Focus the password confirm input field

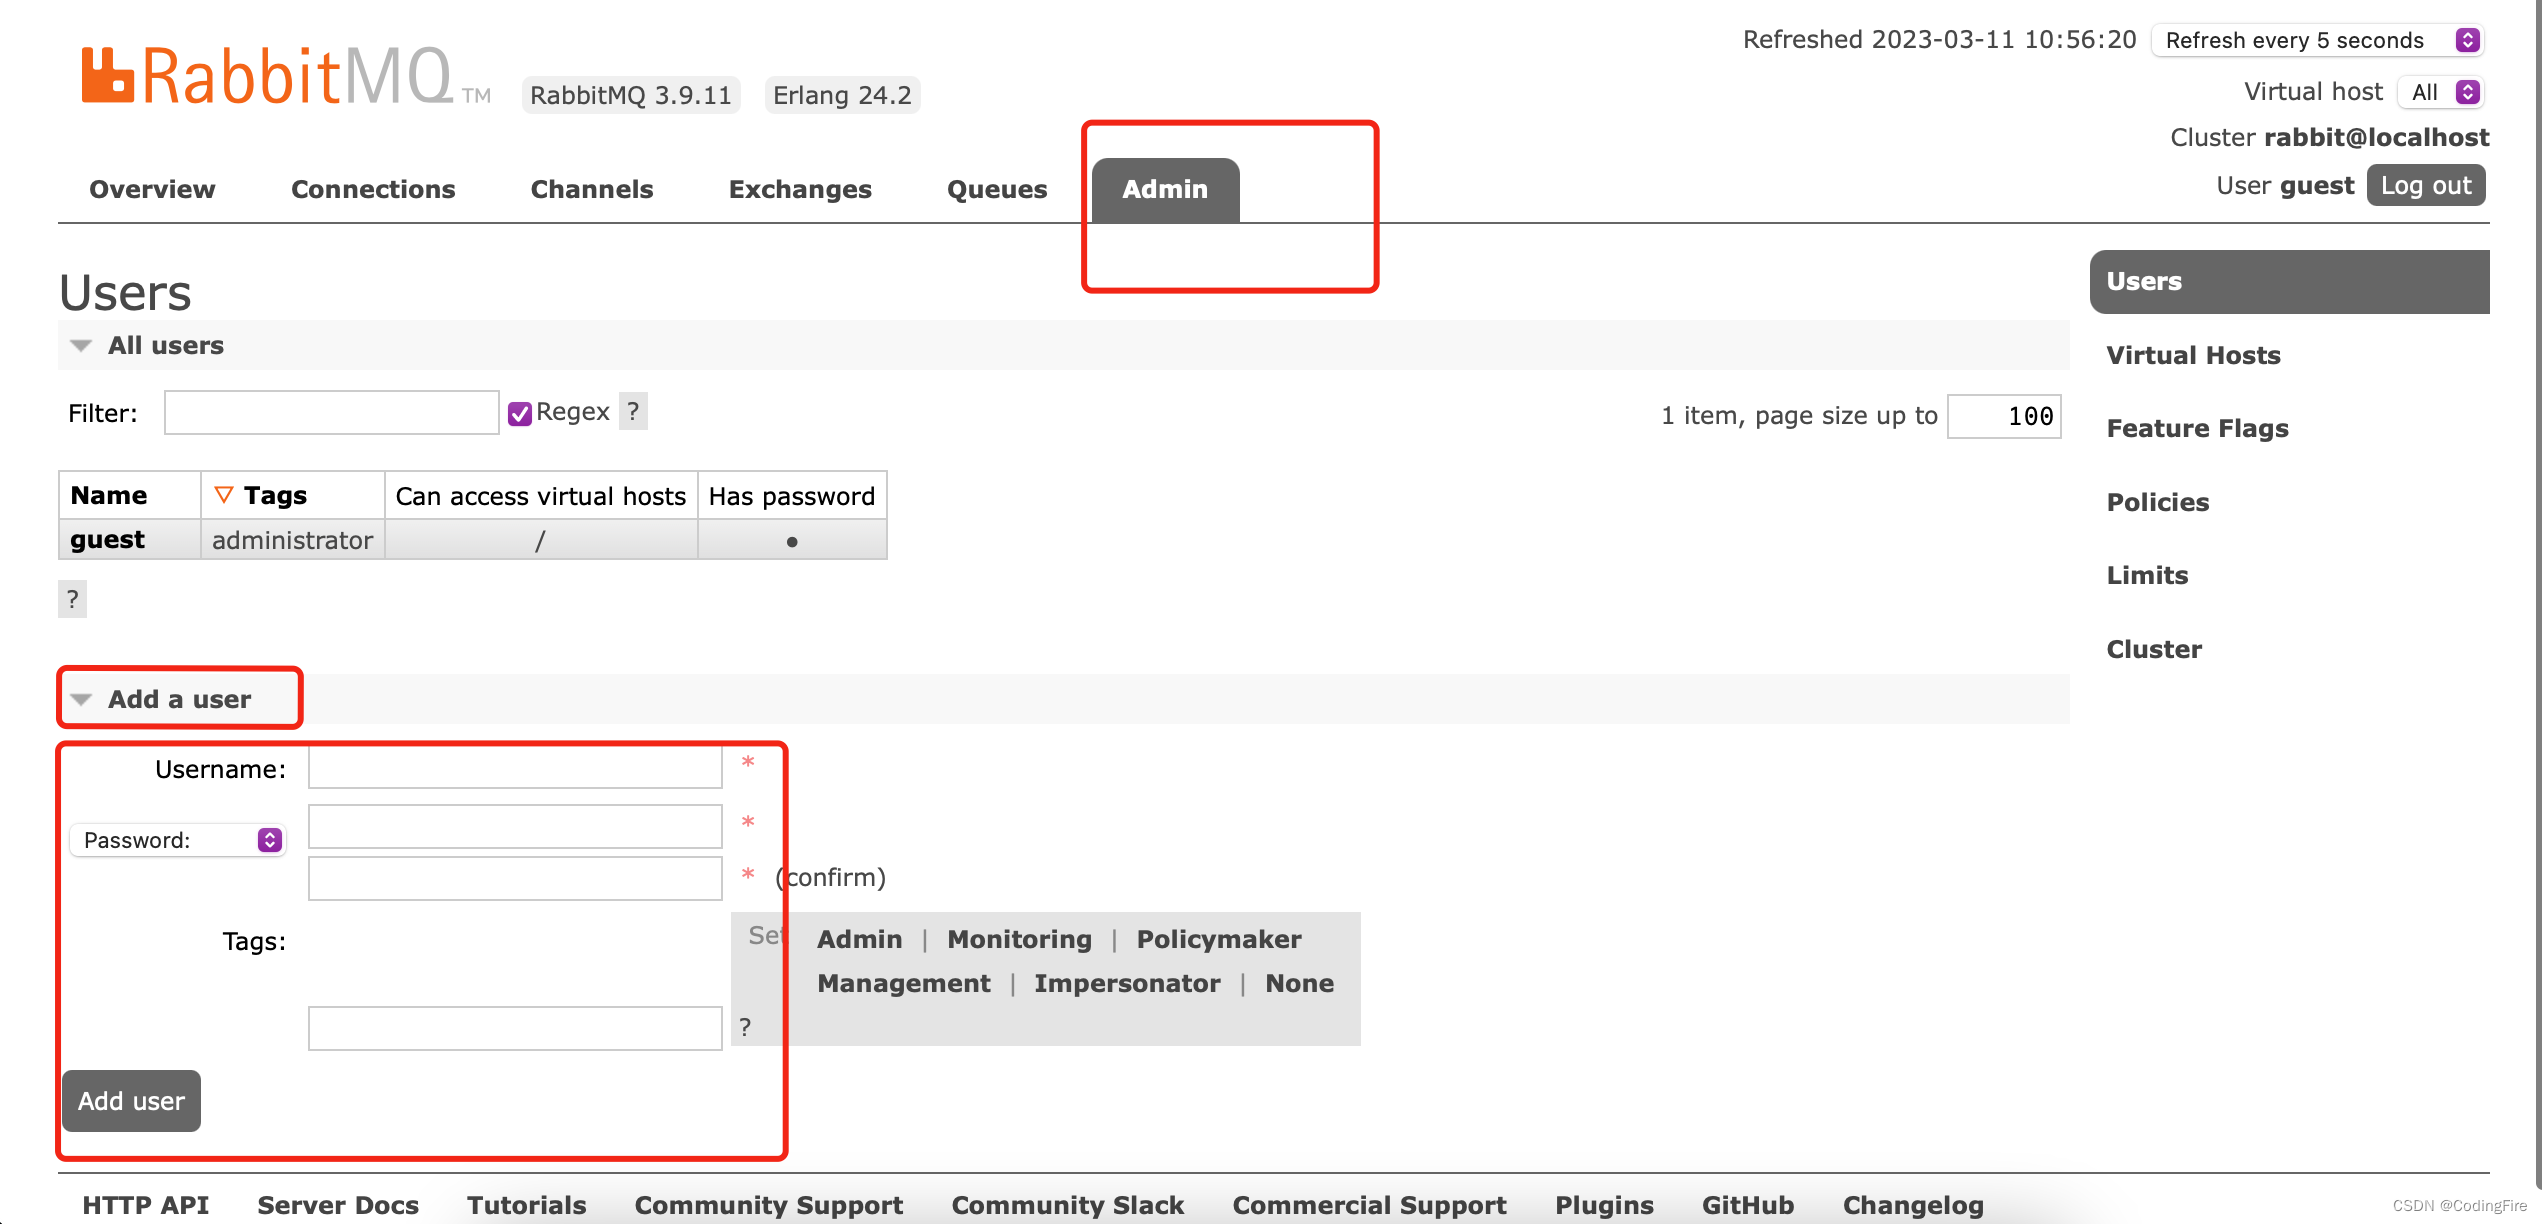coord(515,878)
